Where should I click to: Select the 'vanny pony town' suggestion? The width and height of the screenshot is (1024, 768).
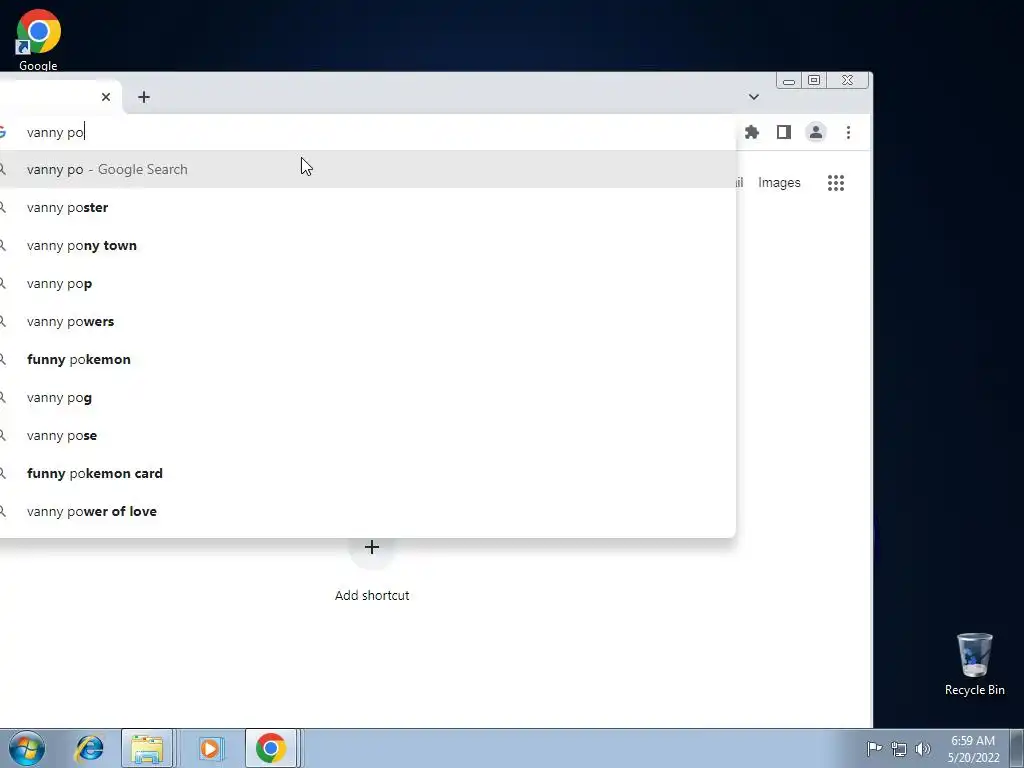pyautogui.click(x=368, y=246)
